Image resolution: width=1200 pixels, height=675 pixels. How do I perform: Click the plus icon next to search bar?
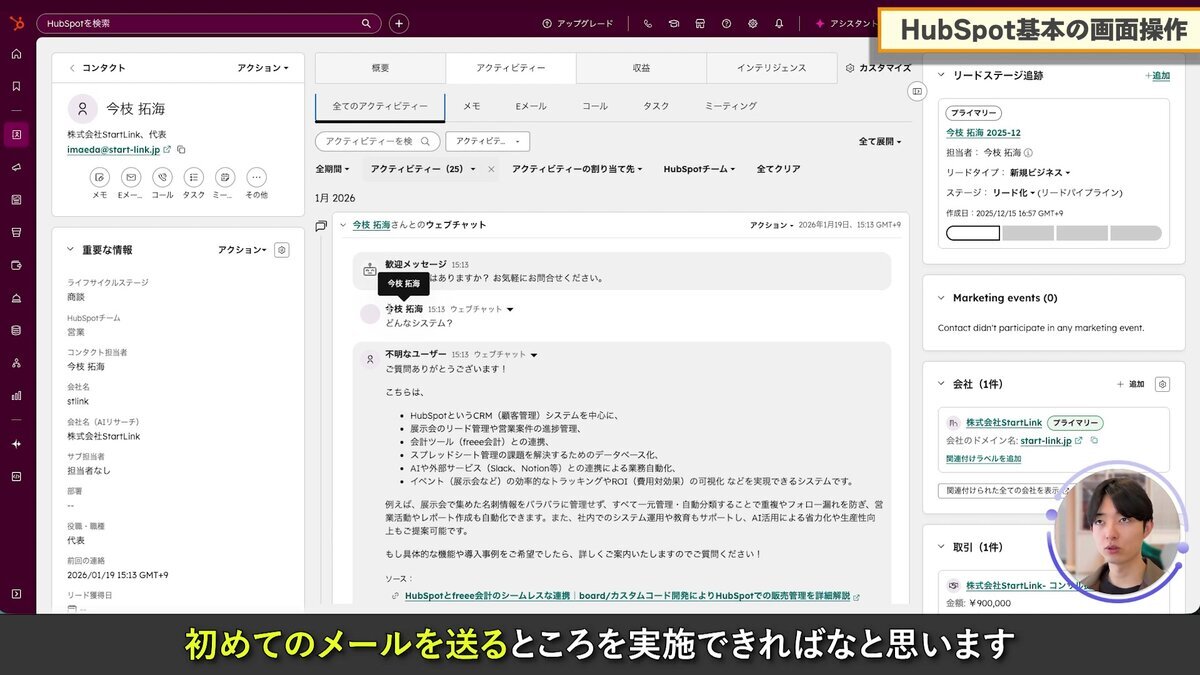[399, 23]
